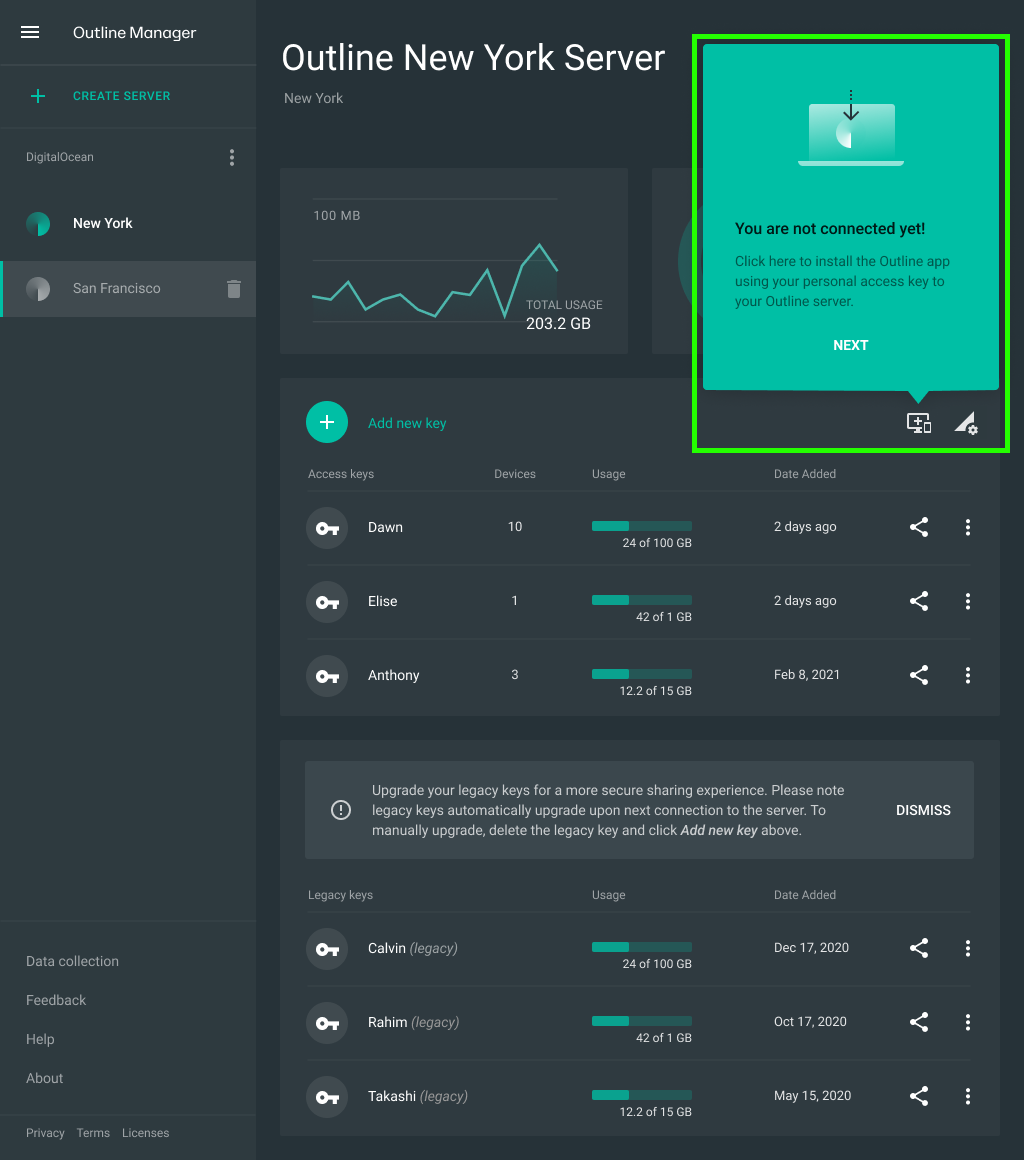Share Anthony's access key
The height and width of the screenshot is (1160, 1024).
click(x=919, y=675)
